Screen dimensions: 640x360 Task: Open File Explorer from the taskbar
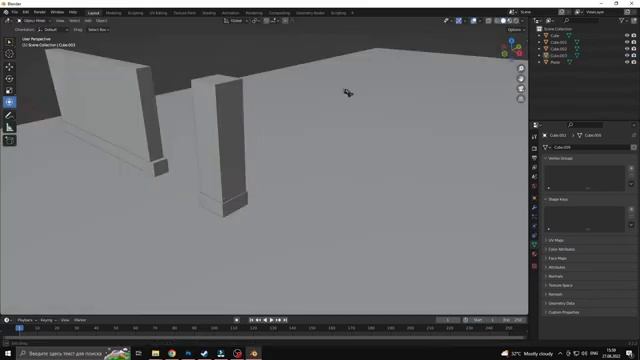coord(156,353)
